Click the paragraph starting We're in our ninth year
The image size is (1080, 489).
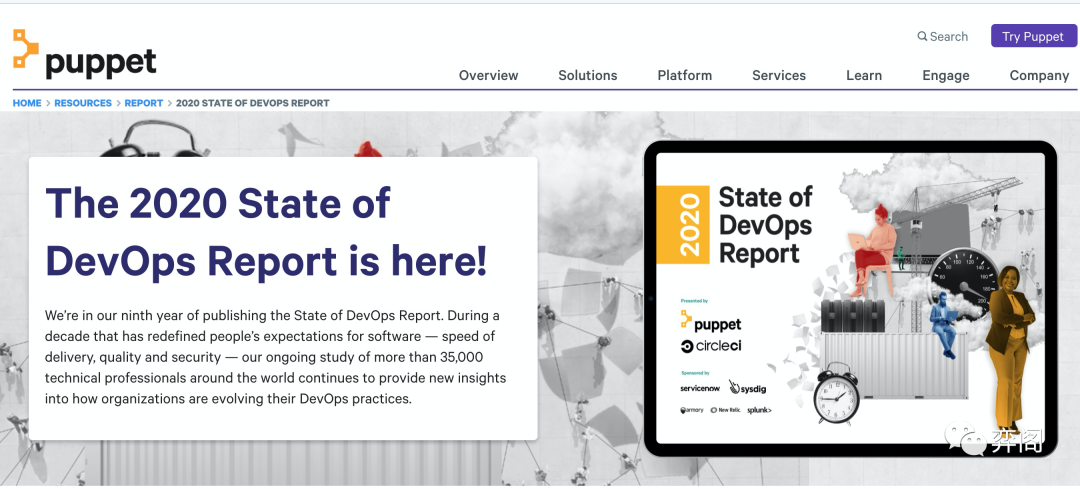[x=276, y=357]
